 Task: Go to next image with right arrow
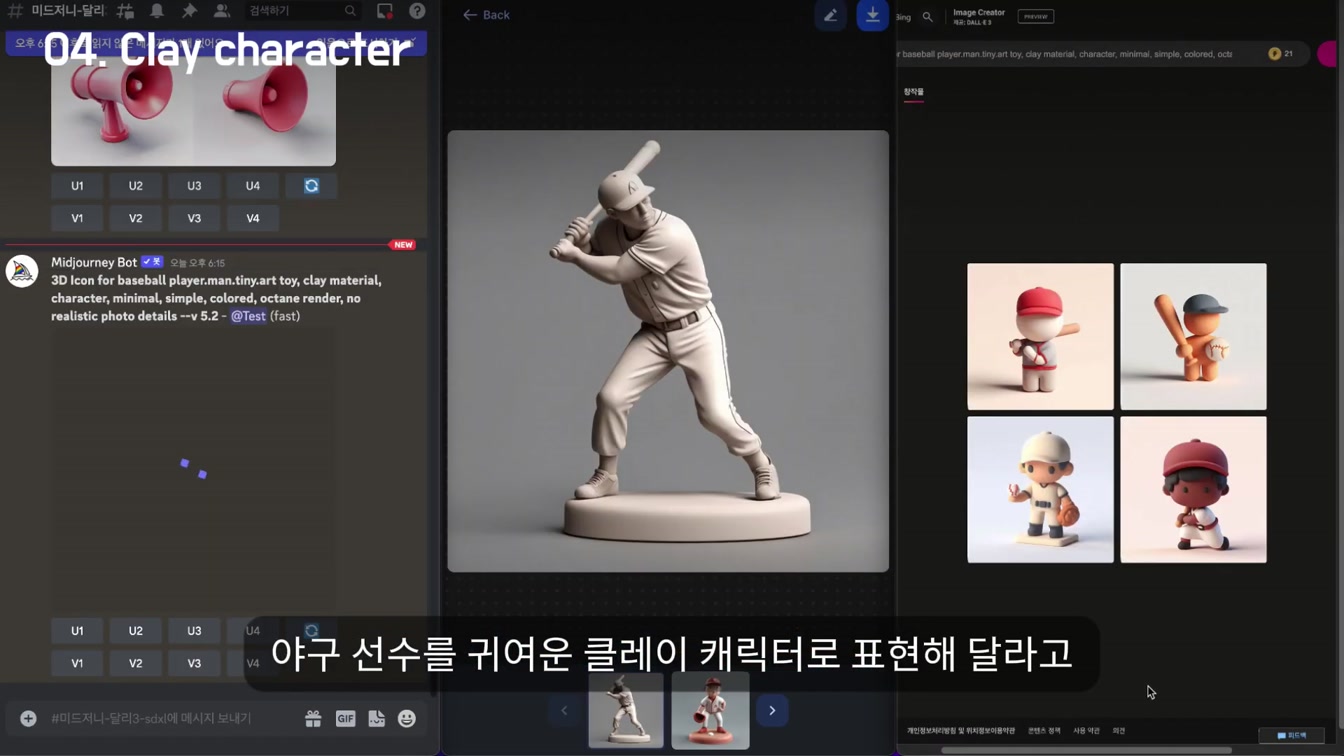(772, 711)
